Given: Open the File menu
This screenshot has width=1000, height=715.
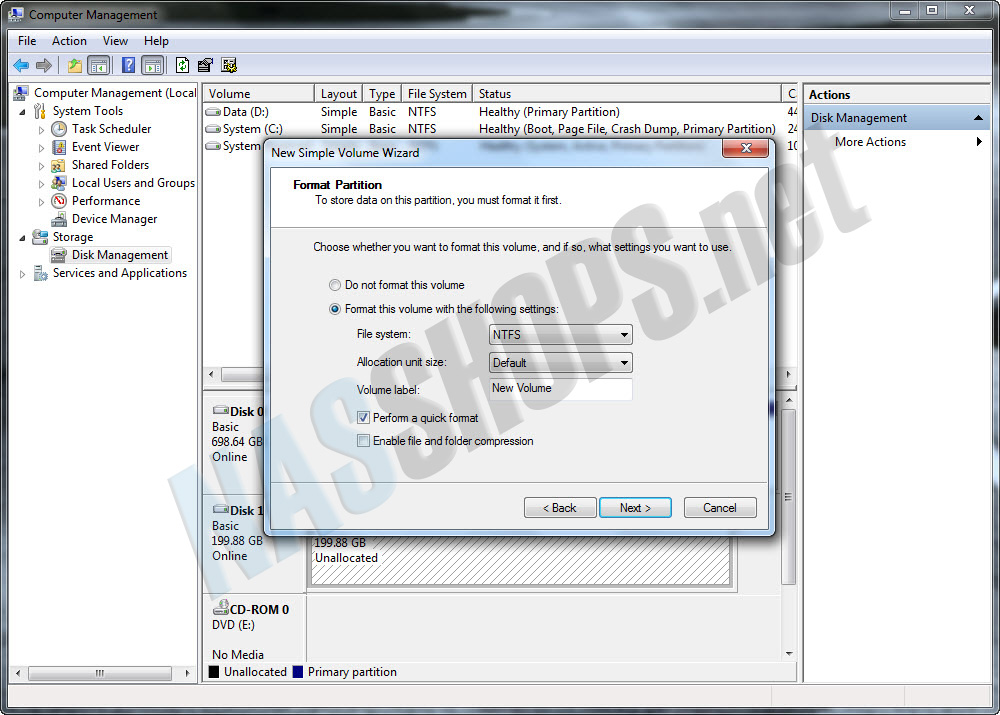Looking at the screenshot, I should click(27, 41).
